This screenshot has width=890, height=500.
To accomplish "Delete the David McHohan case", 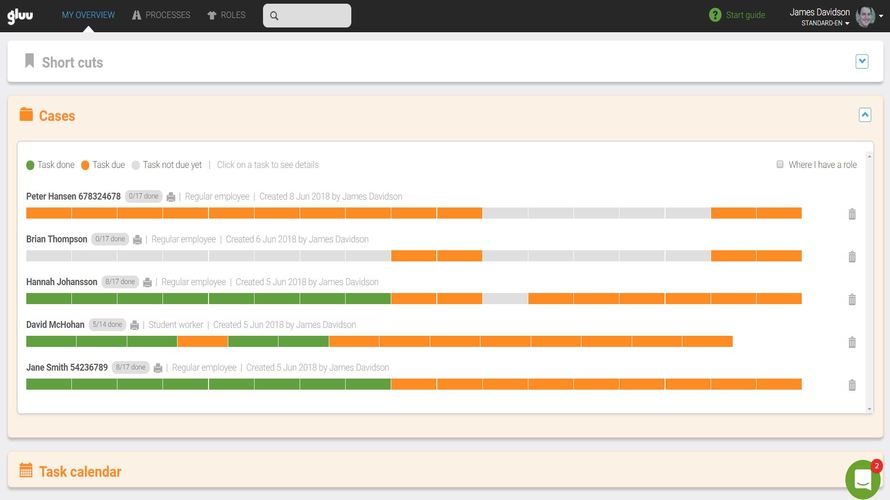I will [x=852, y=342].
